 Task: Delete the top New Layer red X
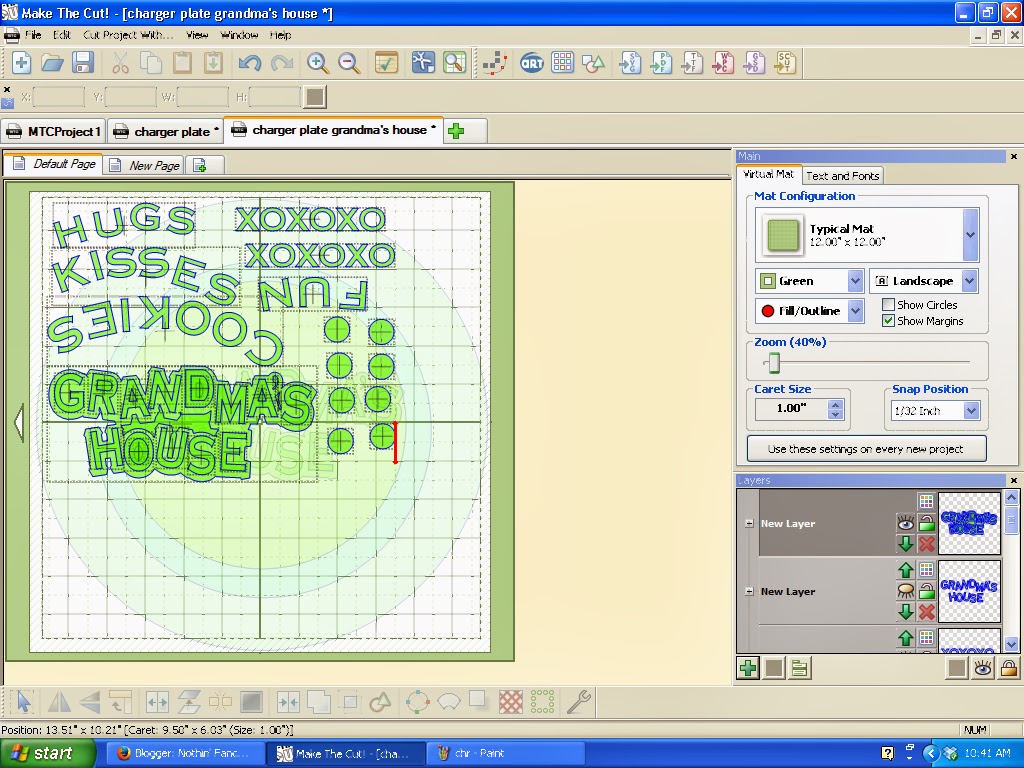[x=926, y=543]
